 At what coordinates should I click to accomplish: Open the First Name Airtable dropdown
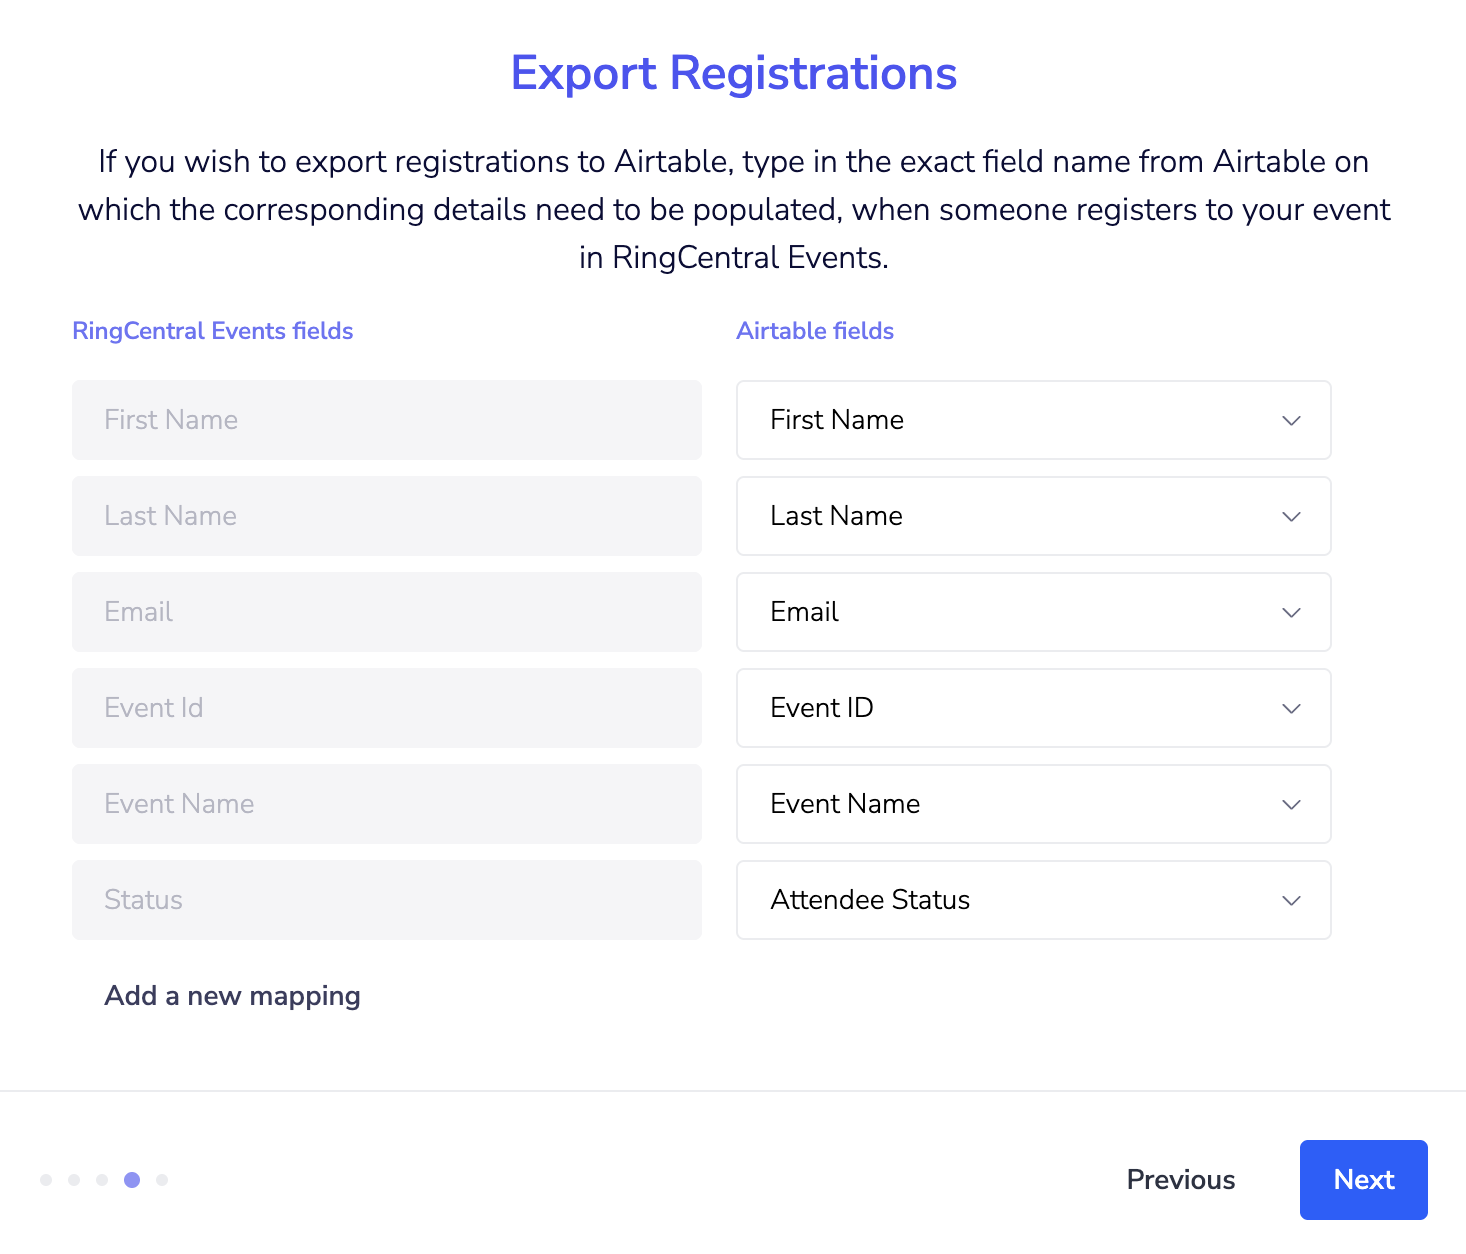1033,420
